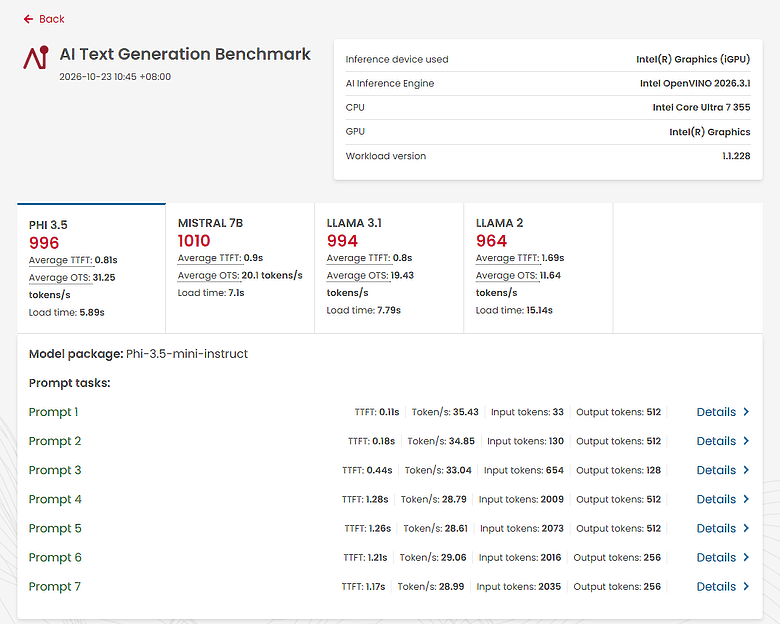This screenshot has width=780, height=624.
Task: Switch to the LLAMA 2 tab
Action: pos(538,268)
